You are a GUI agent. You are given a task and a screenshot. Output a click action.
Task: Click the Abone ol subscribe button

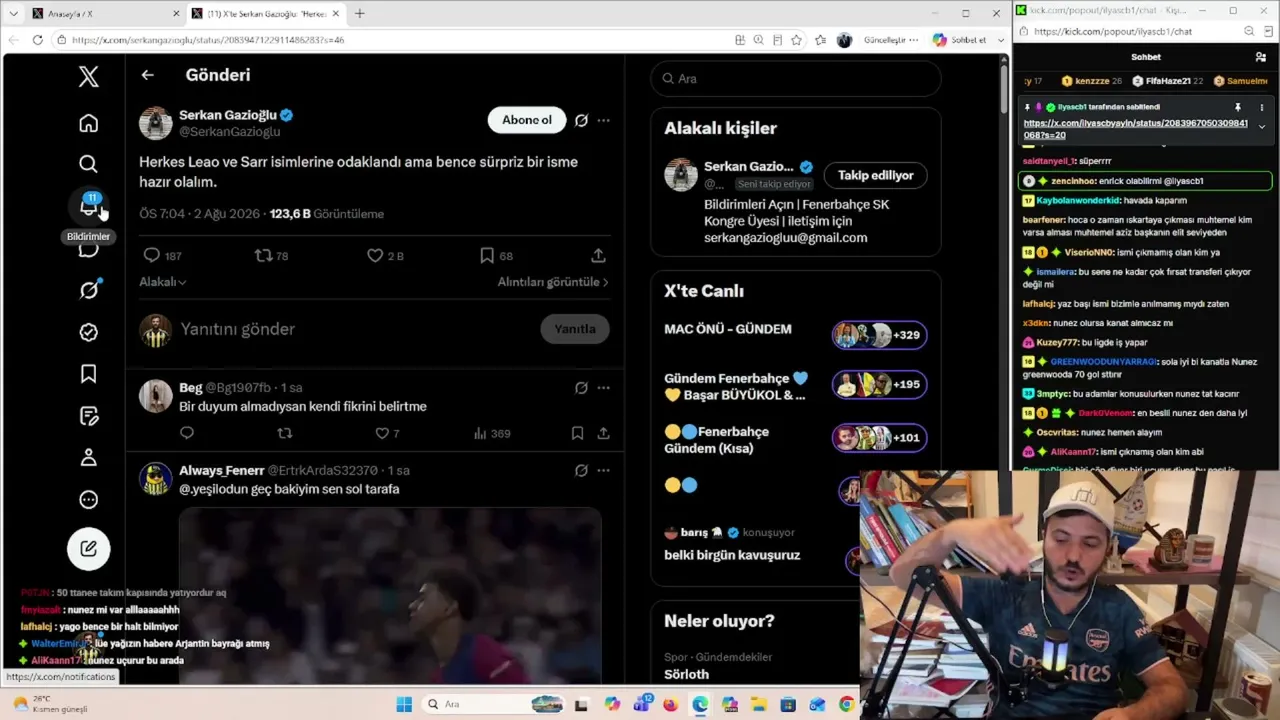[x=527, y=120]
